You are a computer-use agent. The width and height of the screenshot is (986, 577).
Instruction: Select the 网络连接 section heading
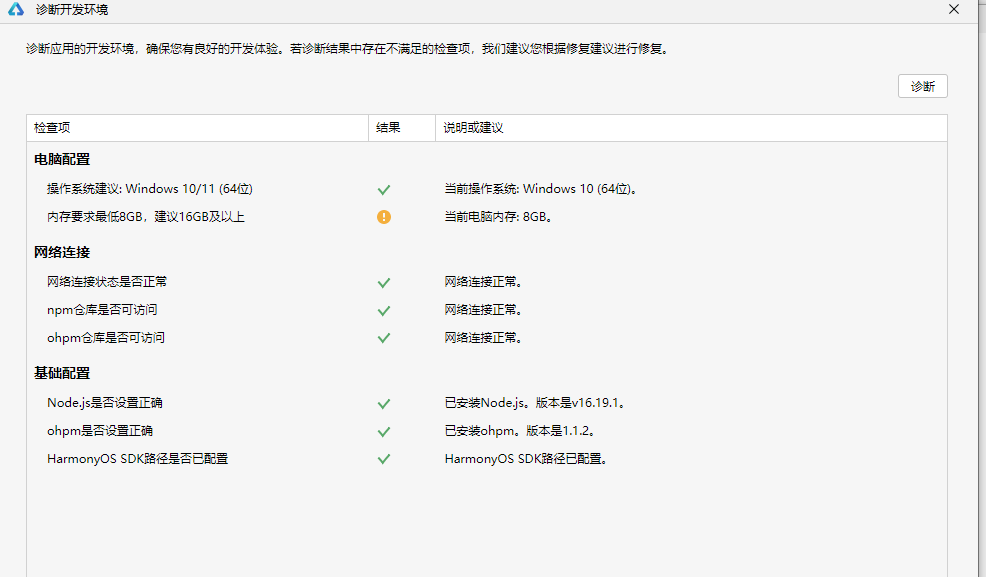pos(62,252)
